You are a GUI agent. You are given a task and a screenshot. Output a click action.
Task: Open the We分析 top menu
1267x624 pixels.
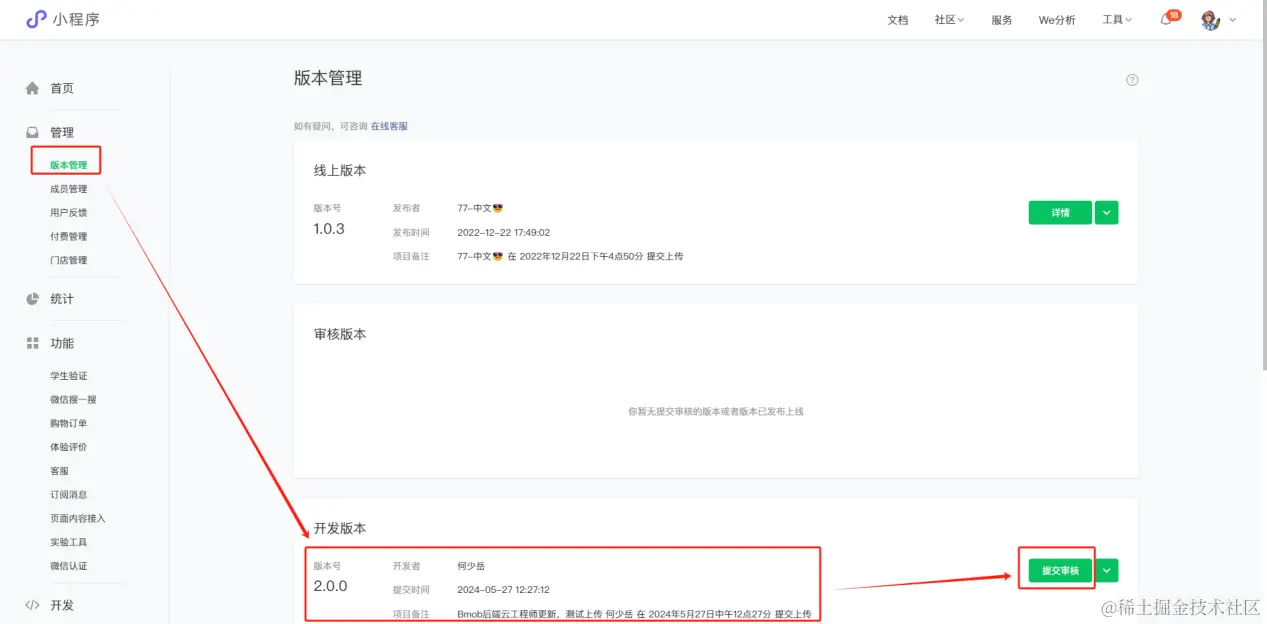[1057, 20]
